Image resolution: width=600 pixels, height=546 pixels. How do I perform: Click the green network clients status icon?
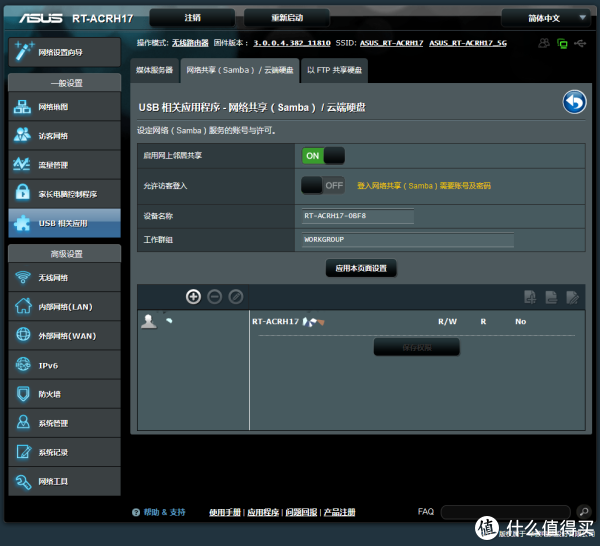[x=562, y=43]
